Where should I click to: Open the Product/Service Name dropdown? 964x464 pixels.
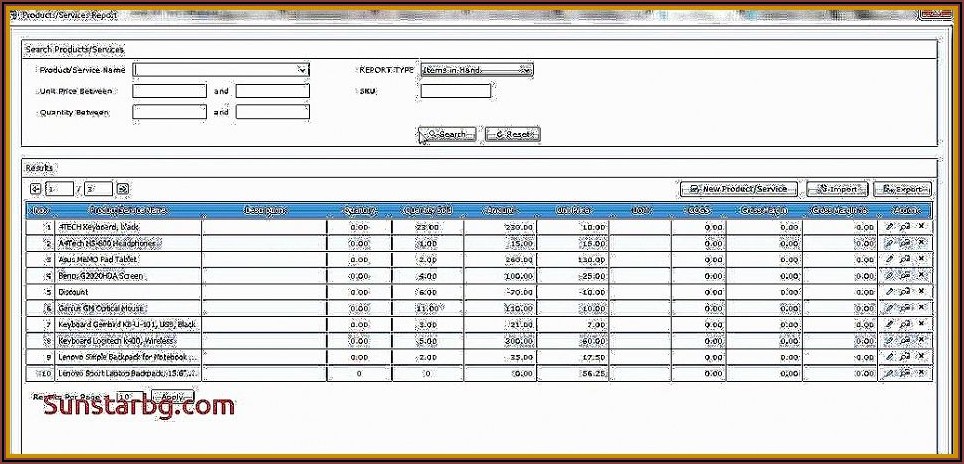(x=302, y=70)
